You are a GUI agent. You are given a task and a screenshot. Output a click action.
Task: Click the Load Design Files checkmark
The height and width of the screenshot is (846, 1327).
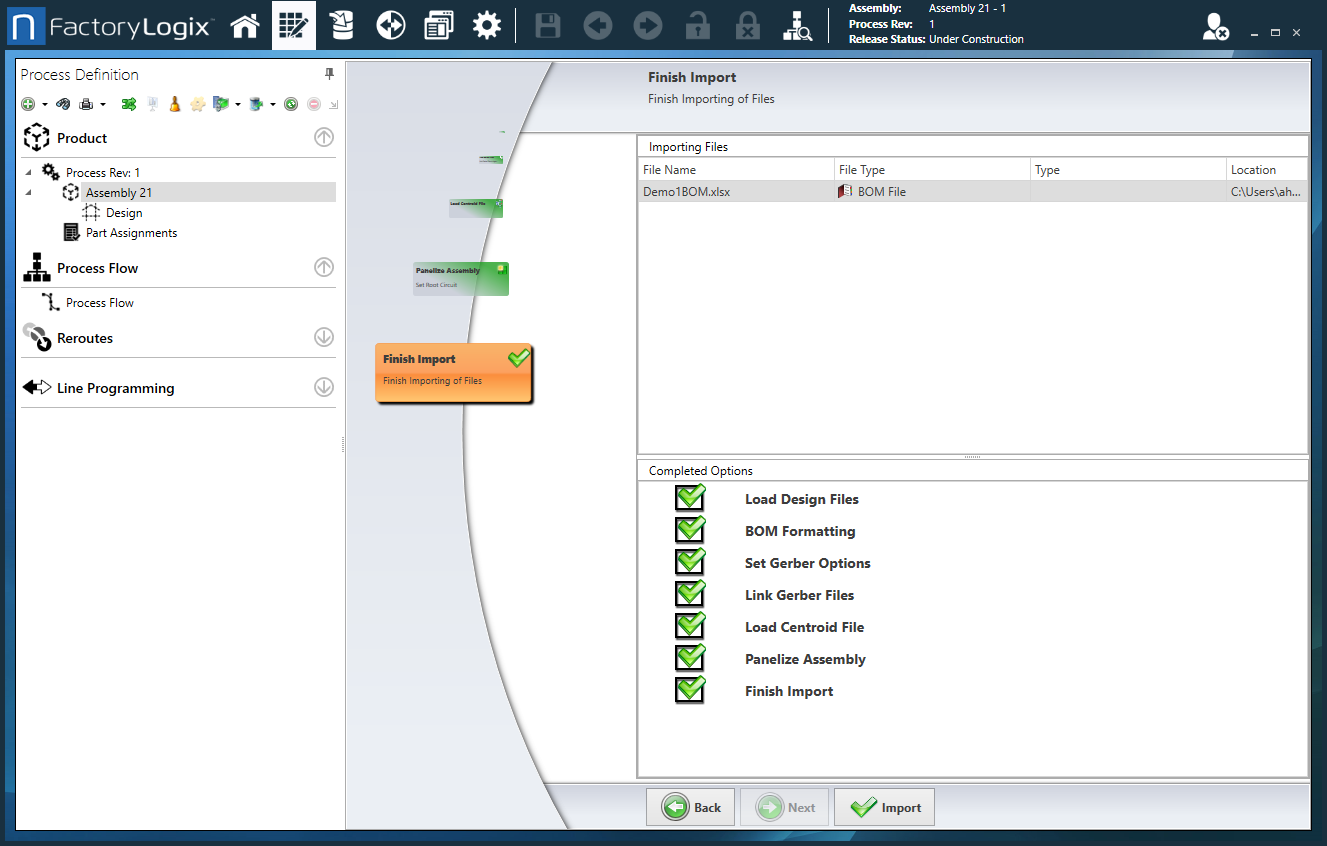690,498
